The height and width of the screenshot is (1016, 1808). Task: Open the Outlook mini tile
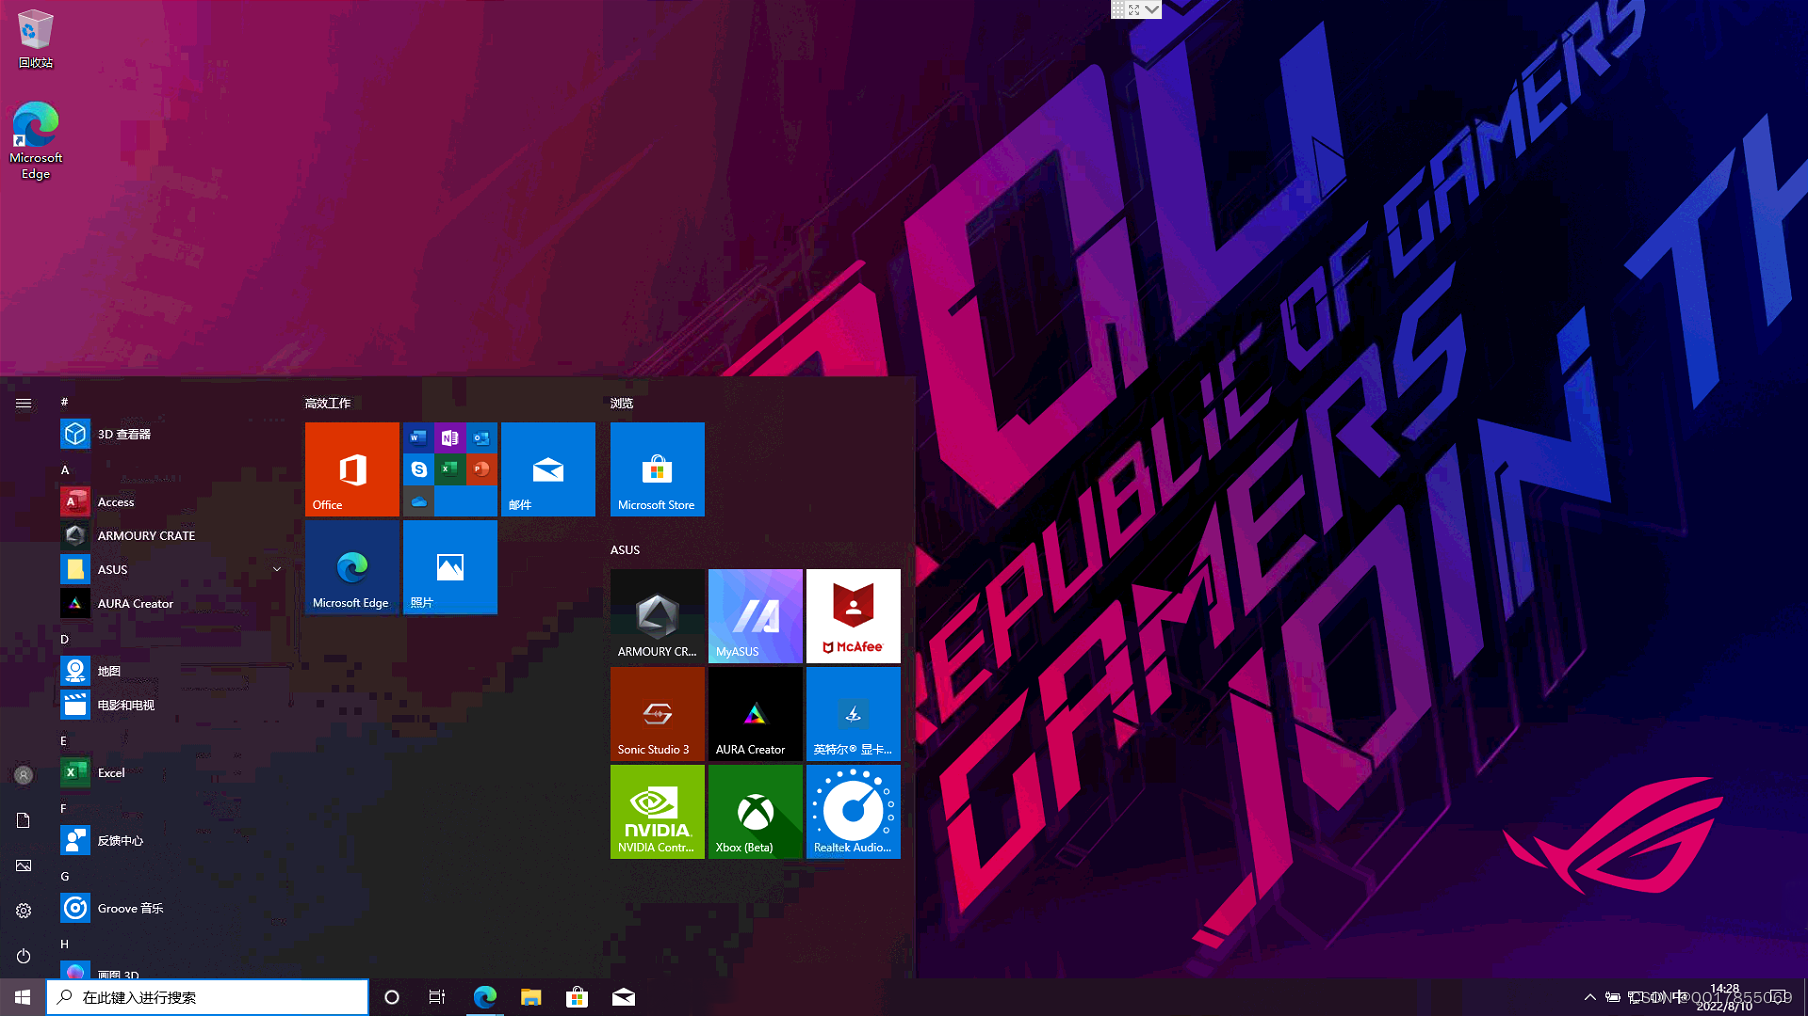point(482,437)
